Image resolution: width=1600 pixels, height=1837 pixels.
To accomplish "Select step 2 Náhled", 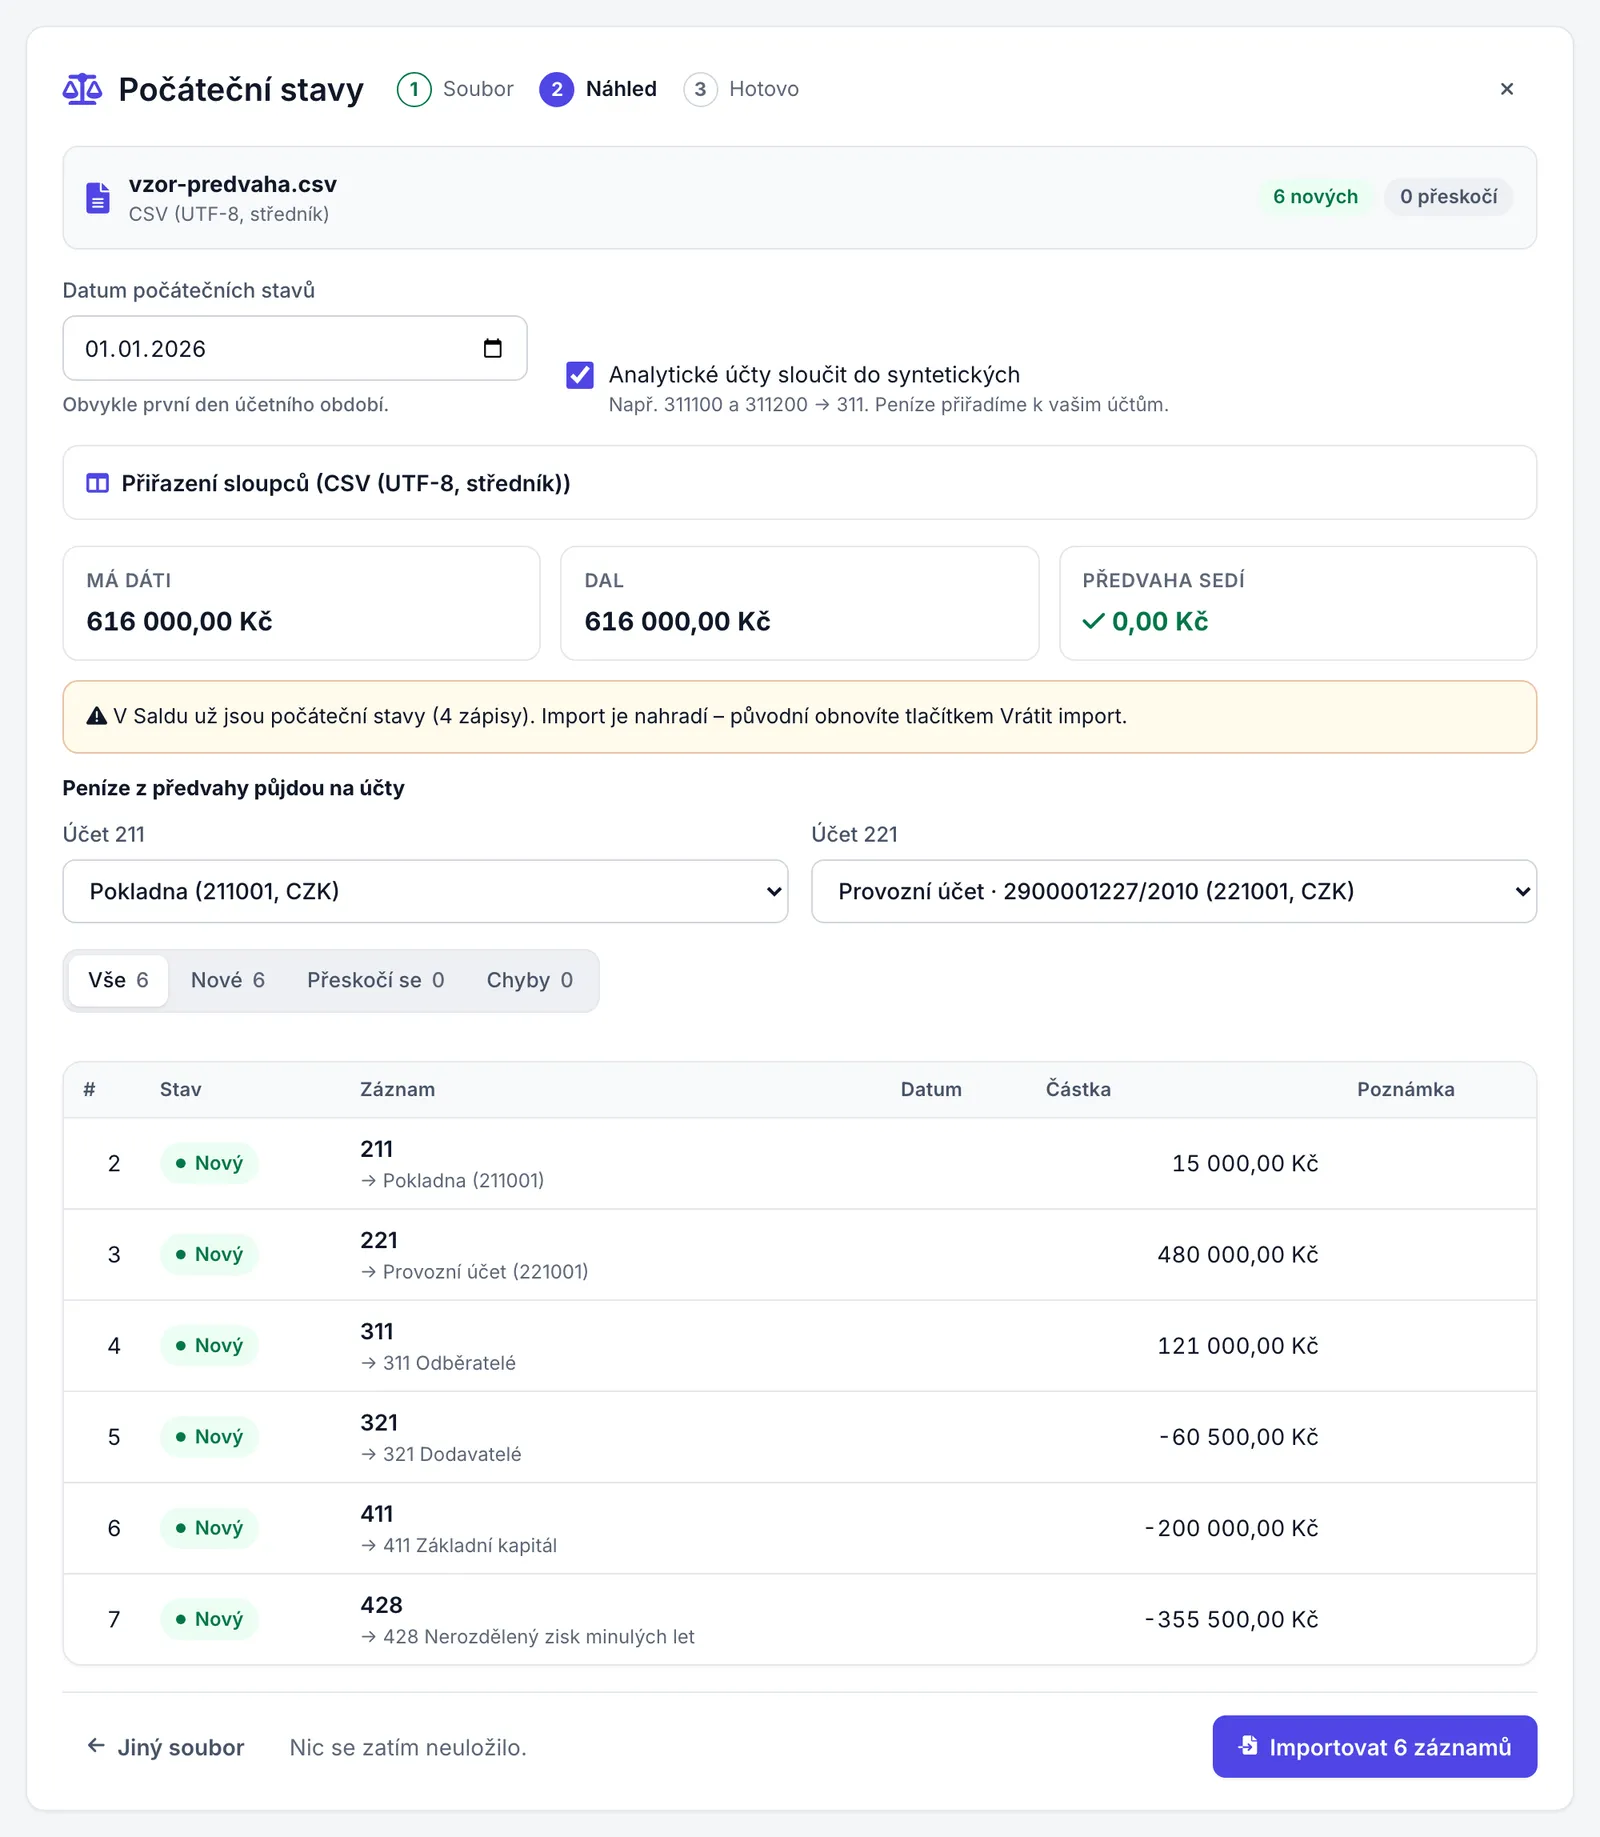I will click(x=598, y=89).
